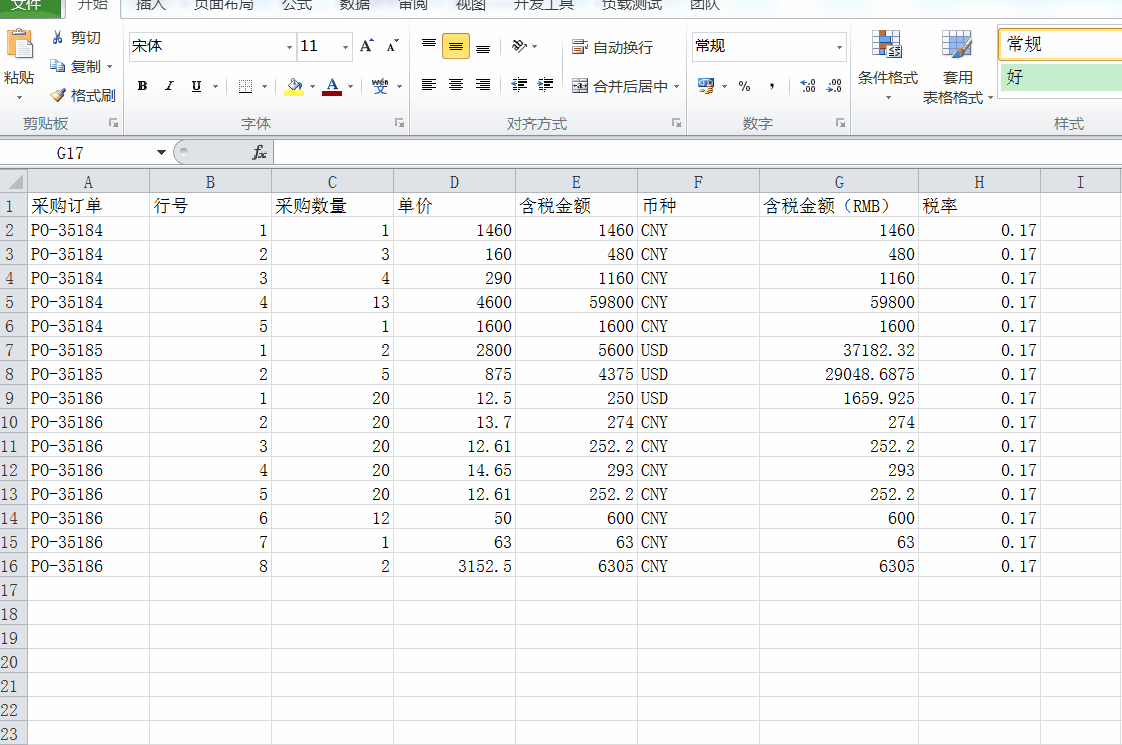Open Name Box dropdown arrow
Viewport: 1122px width, 745px height.
coord(161,152)
